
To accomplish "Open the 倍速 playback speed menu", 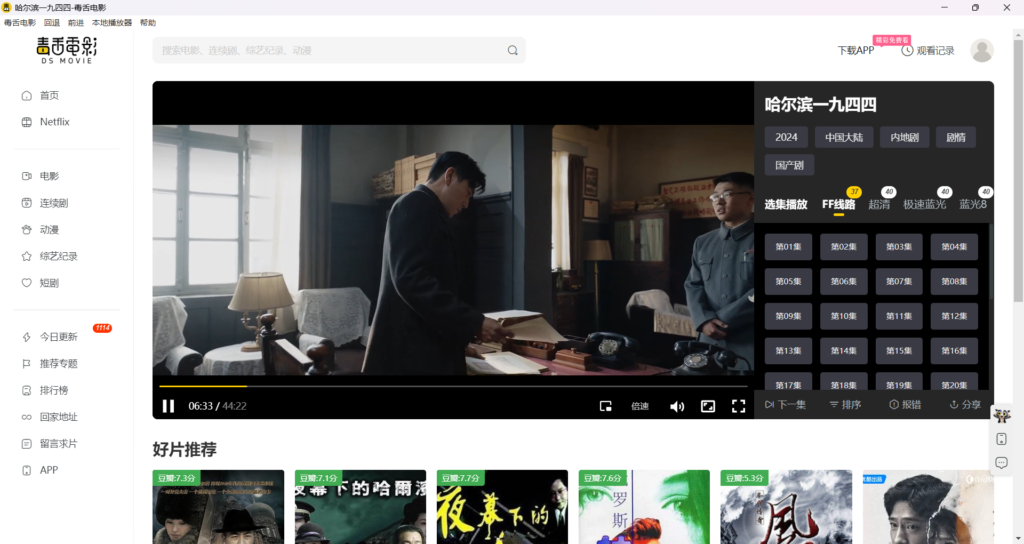I will point(640,406).
